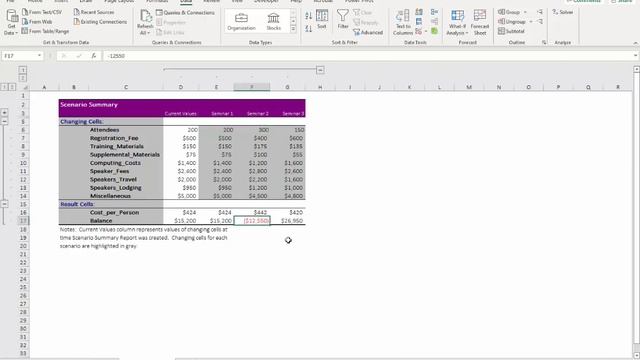
Task: Open the Help ribbon tab
Action: point(296,2)
